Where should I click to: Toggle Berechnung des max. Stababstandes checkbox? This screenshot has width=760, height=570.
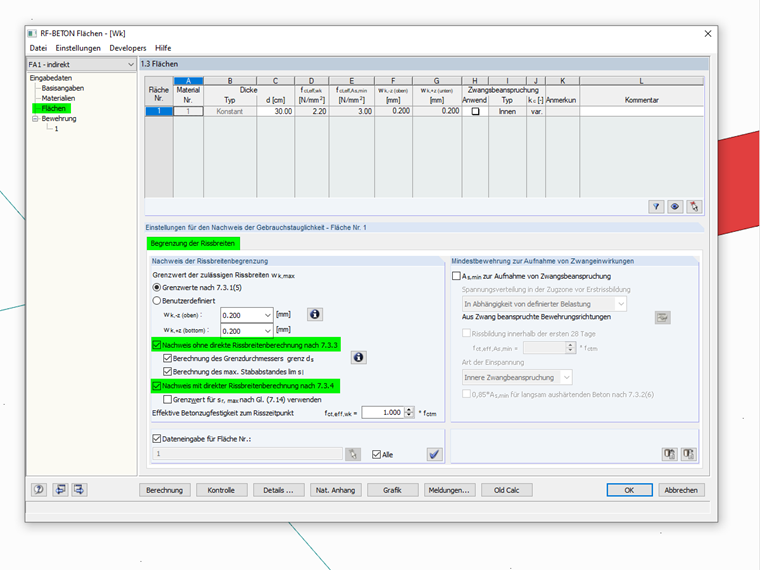[x=167, y=372]
